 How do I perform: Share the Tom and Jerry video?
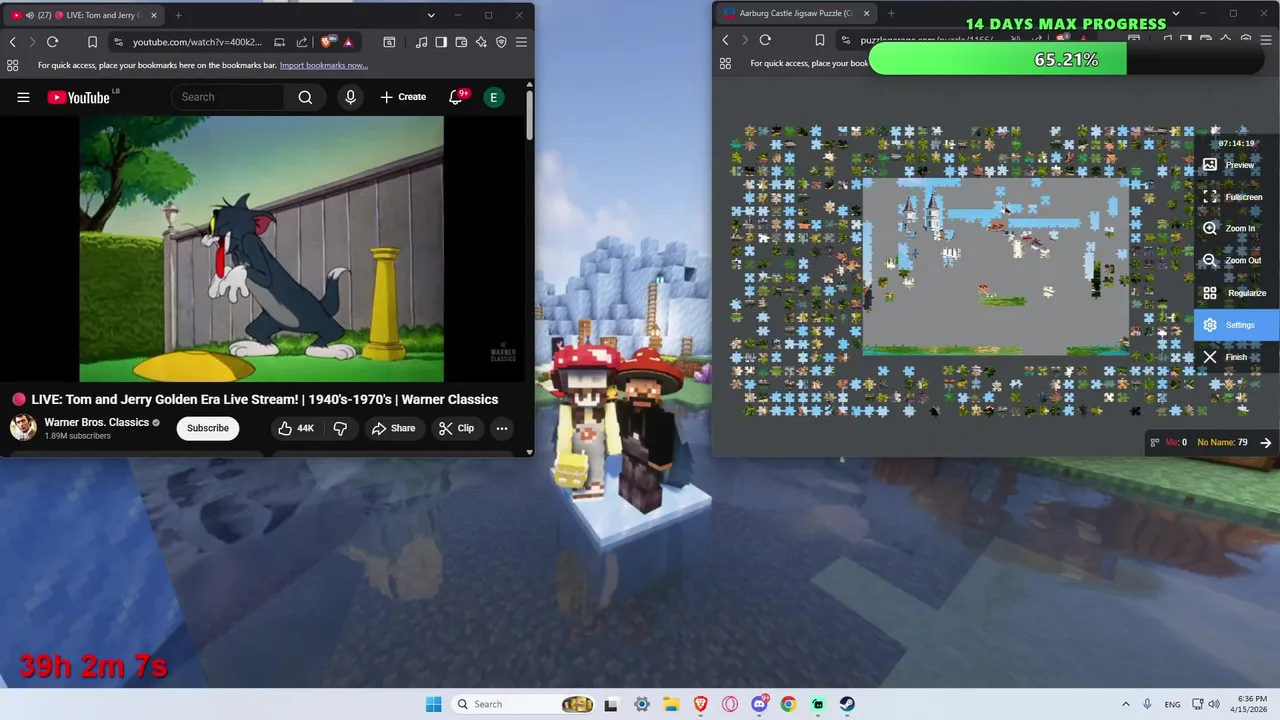pyautogui.click(x=393, y=428)
